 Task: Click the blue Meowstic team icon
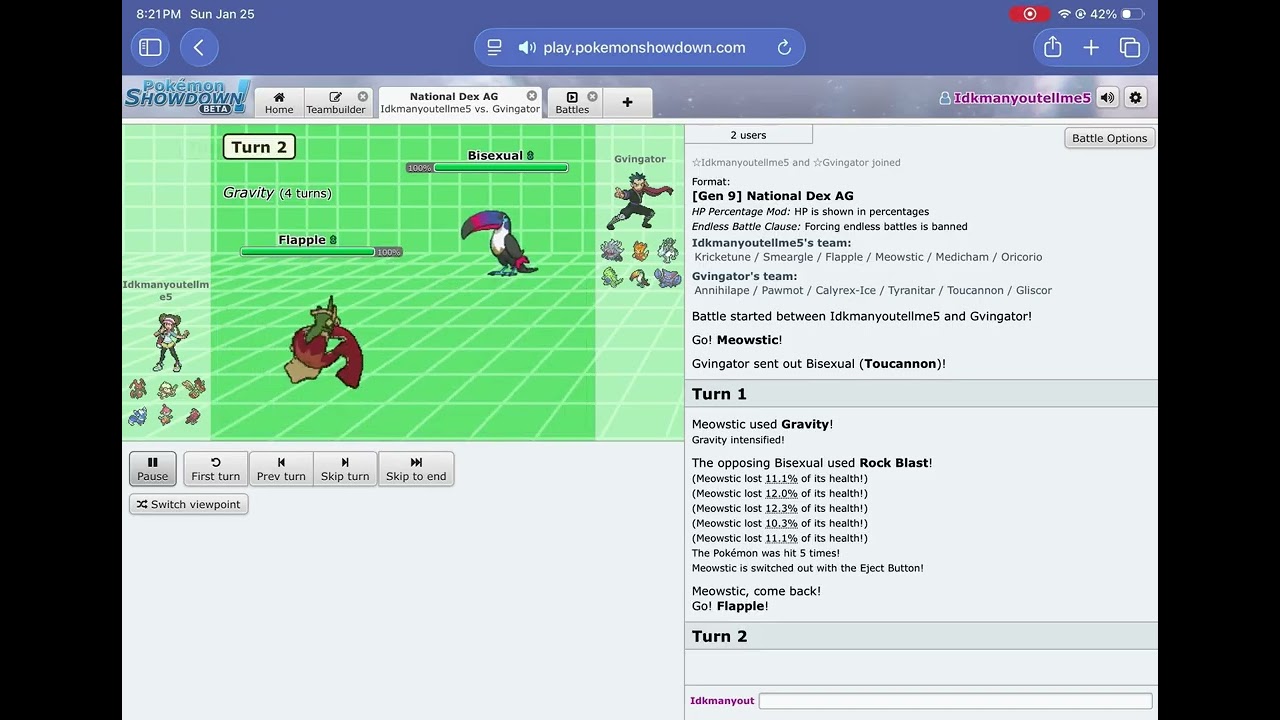[x=138, y=415]
